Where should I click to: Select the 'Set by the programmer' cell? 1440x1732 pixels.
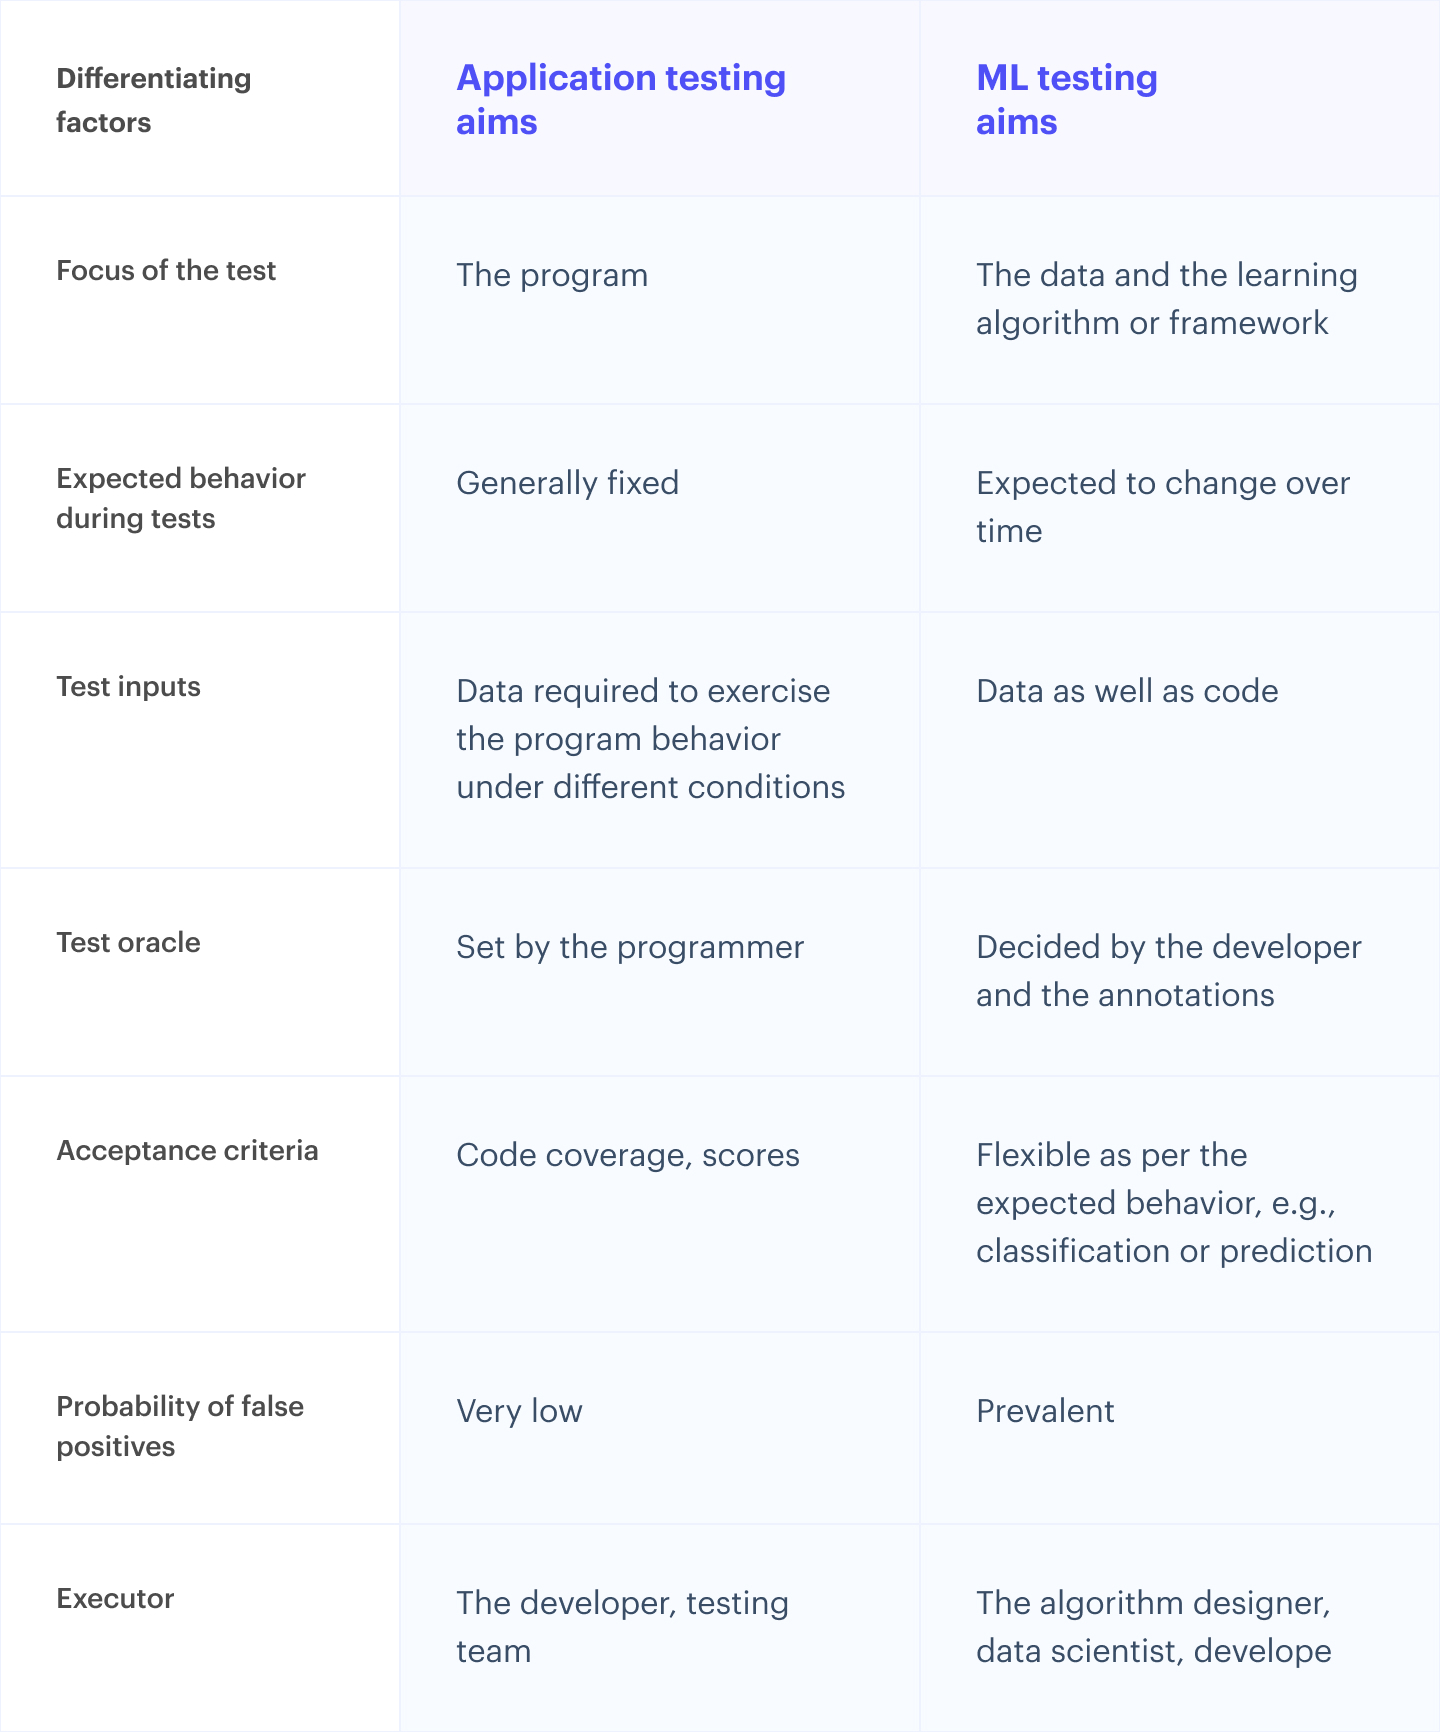pos(630,947)
